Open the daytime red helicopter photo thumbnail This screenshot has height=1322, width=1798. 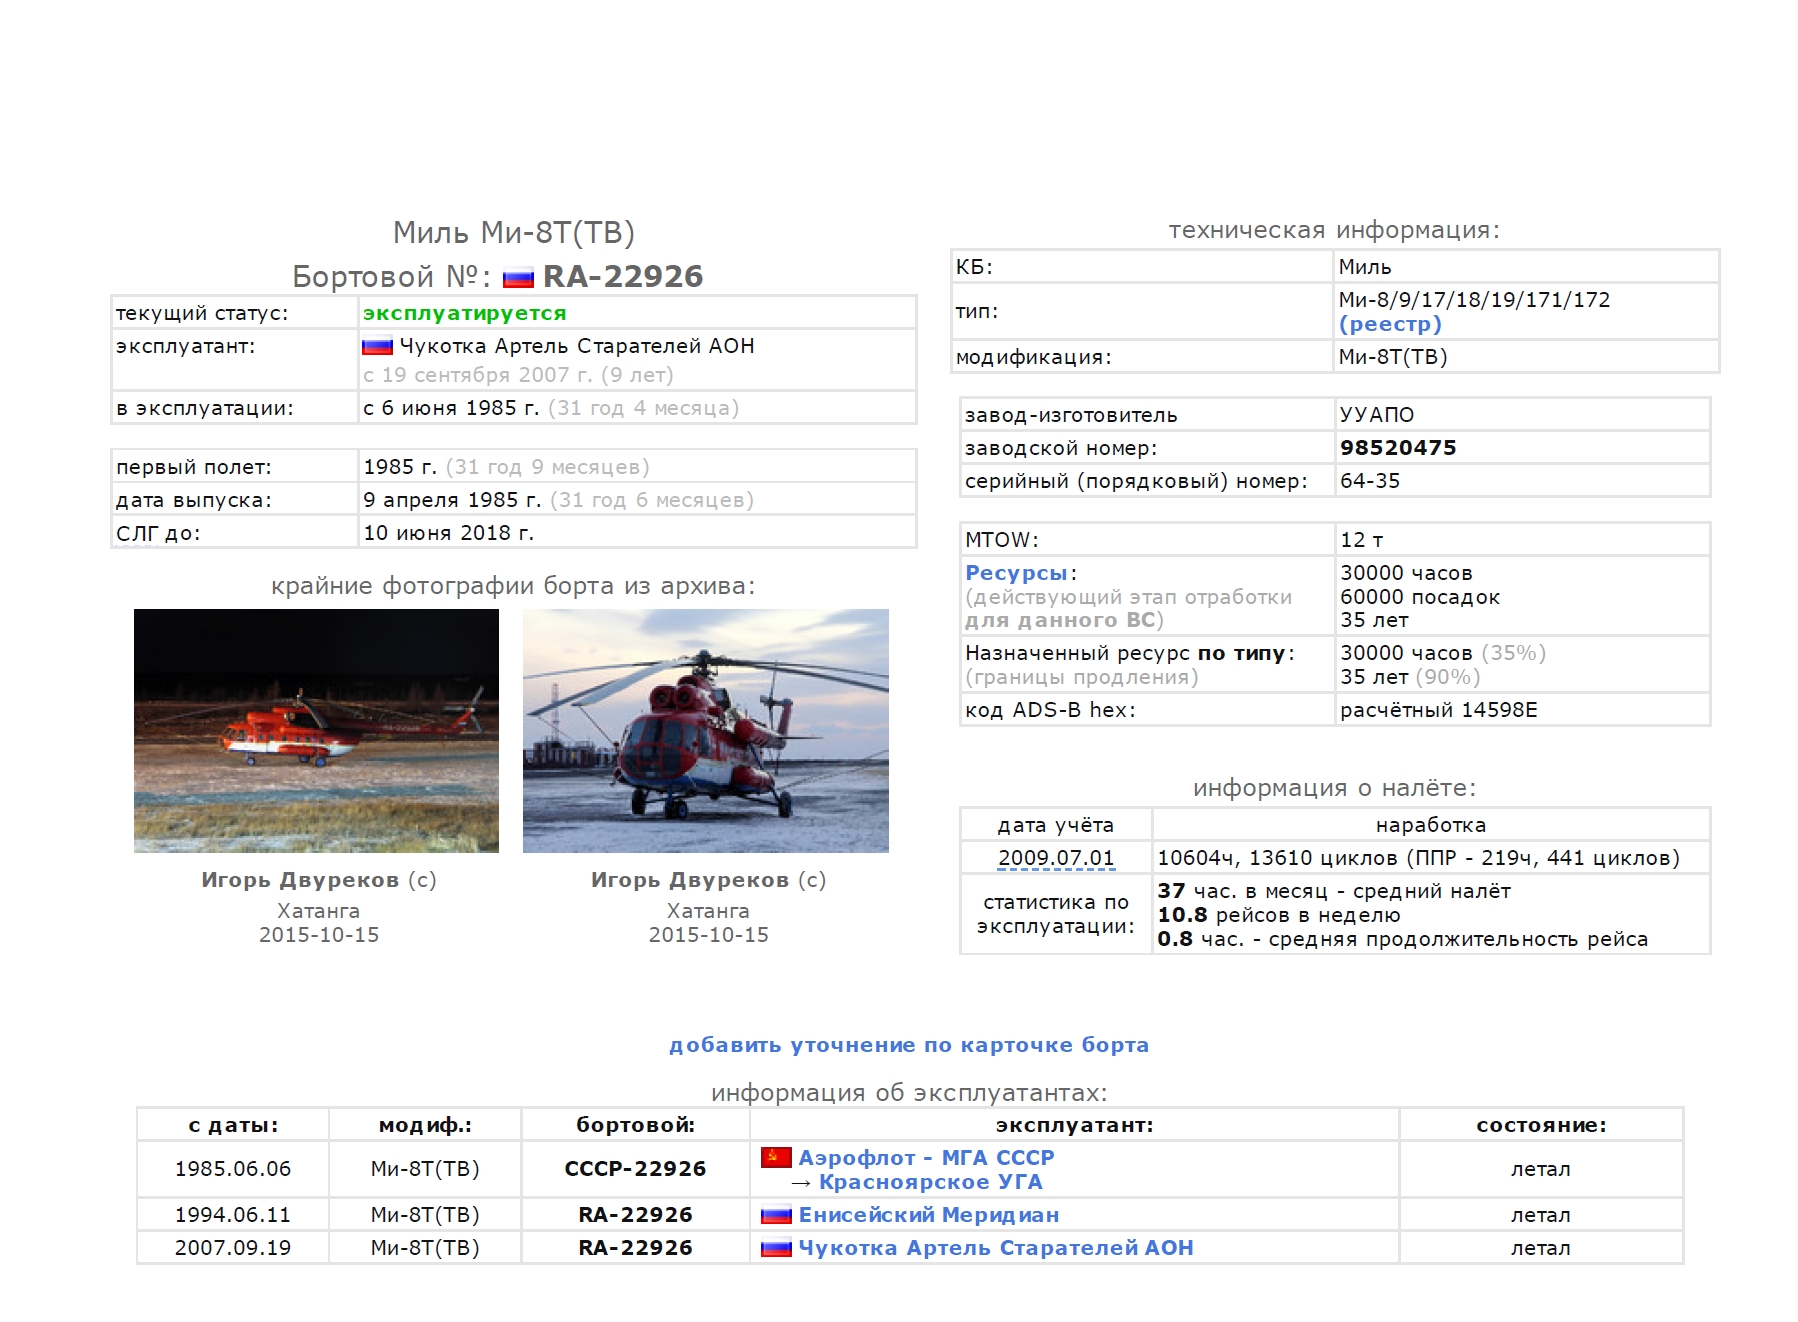tap(705, 730)
